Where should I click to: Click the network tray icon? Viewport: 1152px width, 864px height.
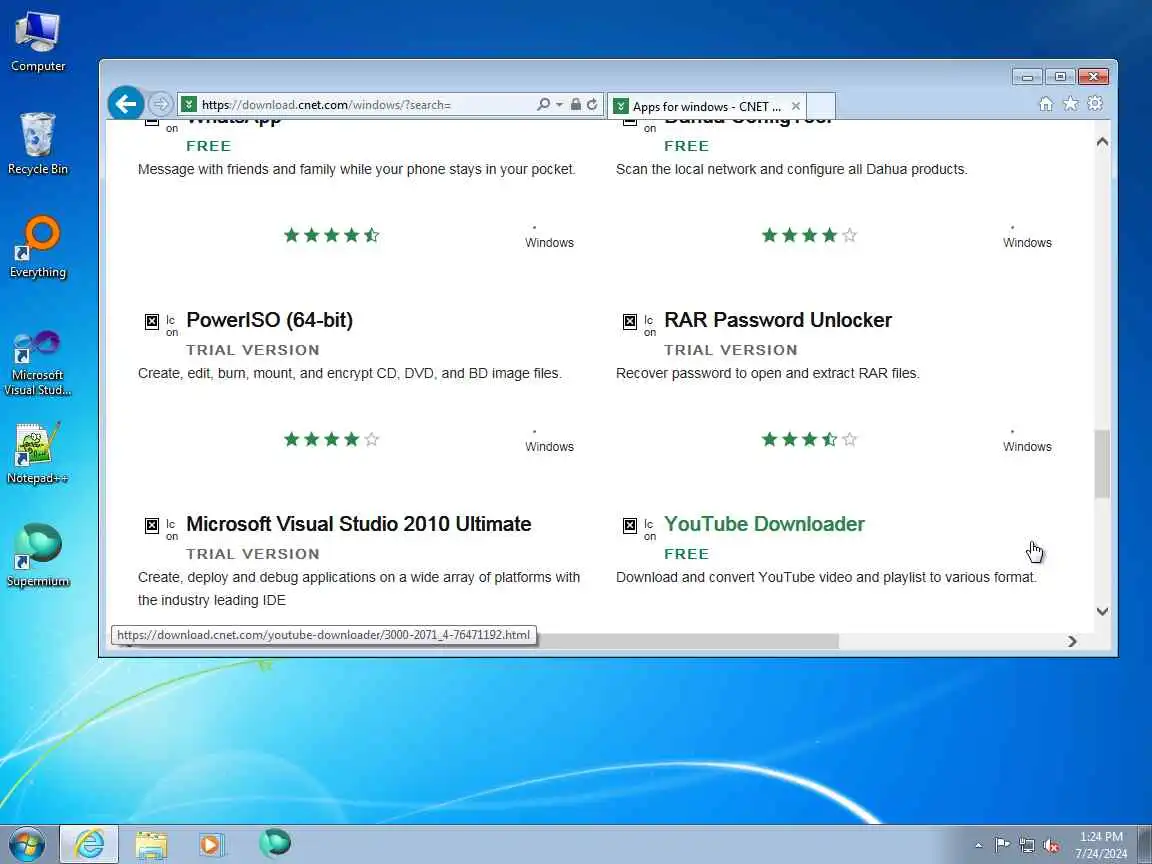click(x=1026, y=846)
